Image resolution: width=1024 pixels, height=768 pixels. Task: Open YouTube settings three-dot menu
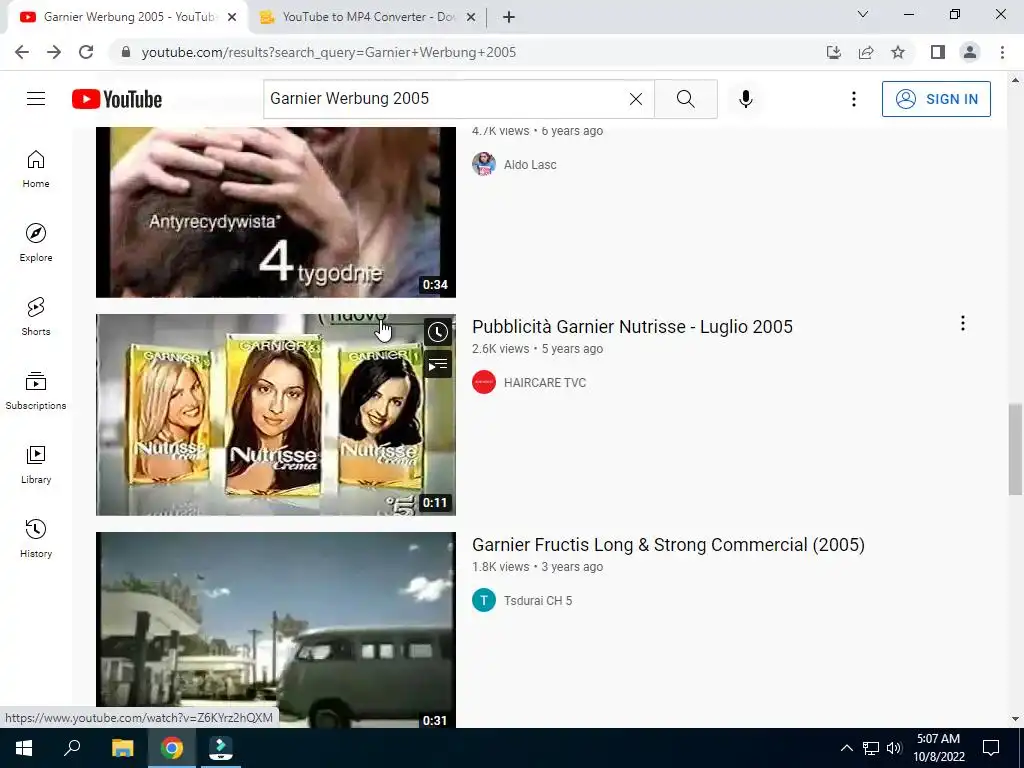[x=854, y=99]
